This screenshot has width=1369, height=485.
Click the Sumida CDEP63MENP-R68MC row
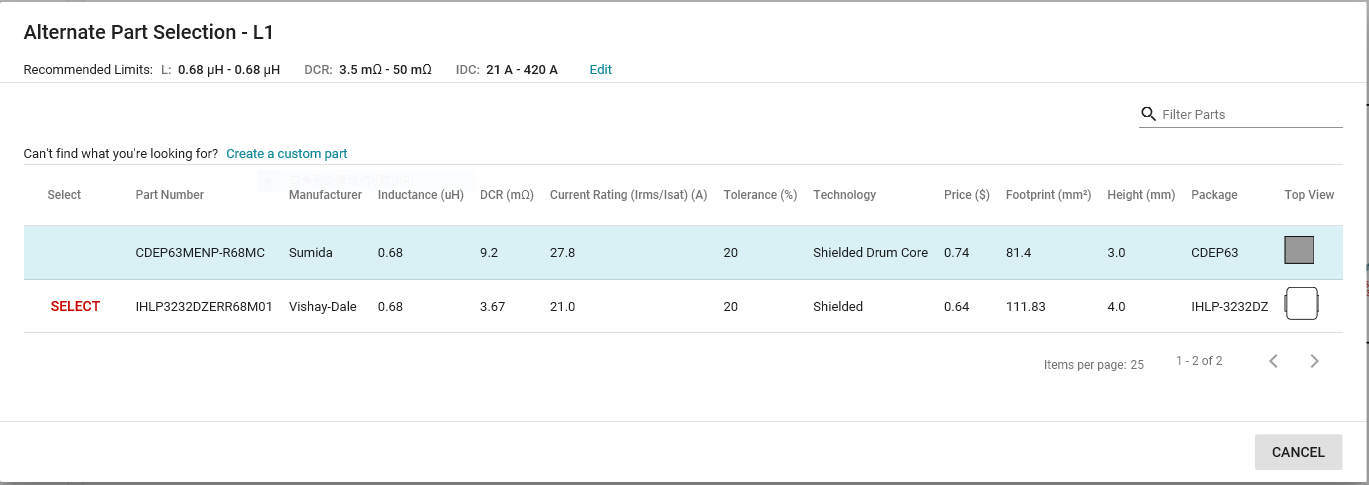[x=683, y=253]
